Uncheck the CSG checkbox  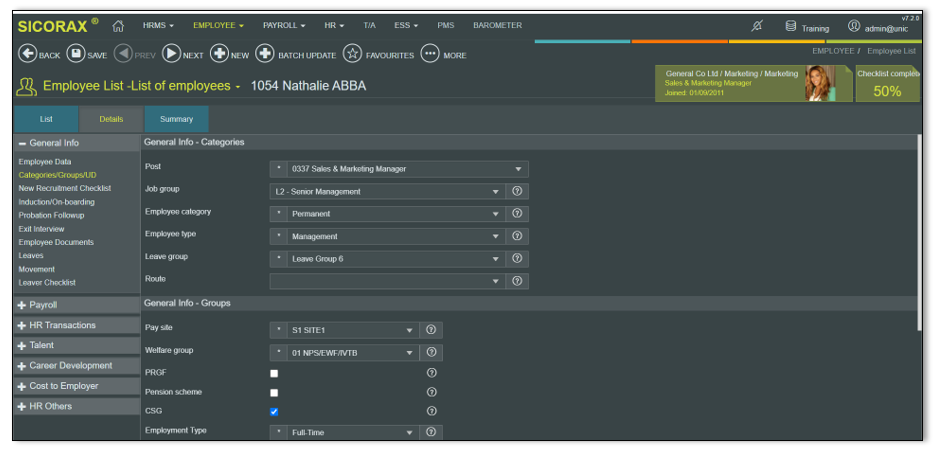274,411
